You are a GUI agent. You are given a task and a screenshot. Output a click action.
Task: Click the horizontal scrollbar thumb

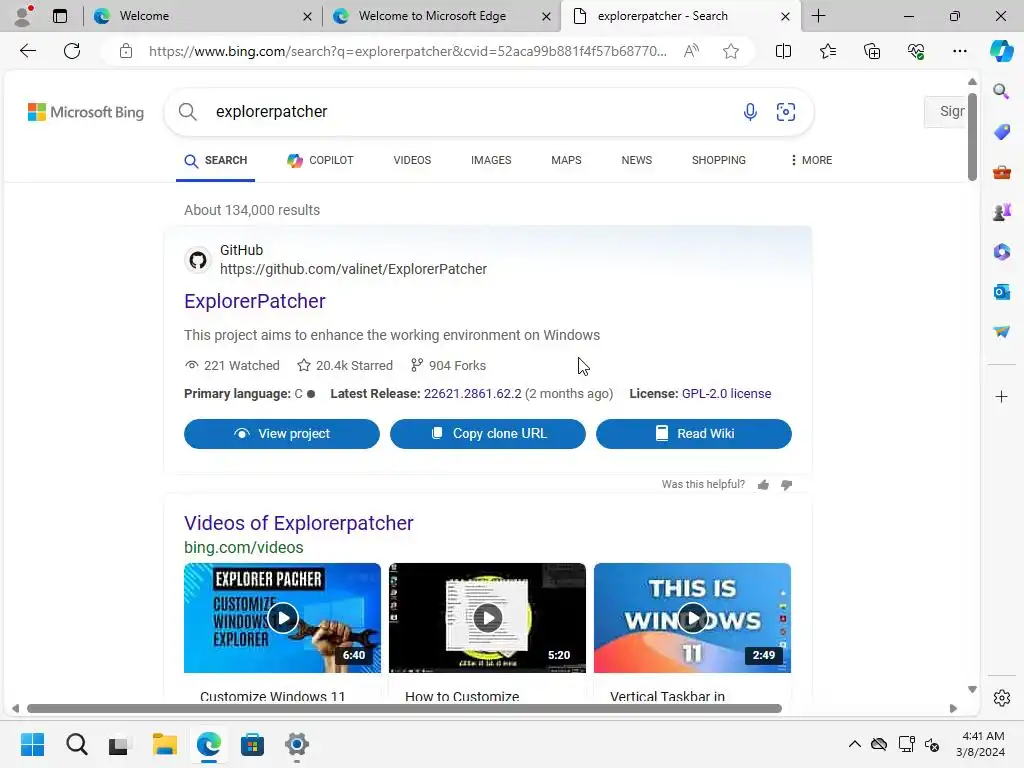click(404, 709)
